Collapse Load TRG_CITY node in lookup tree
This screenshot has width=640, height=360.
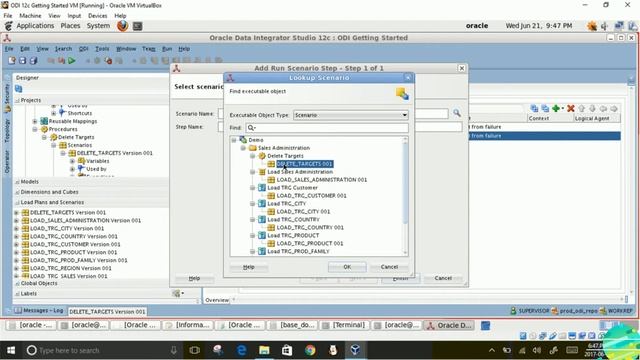coord(253,203)
